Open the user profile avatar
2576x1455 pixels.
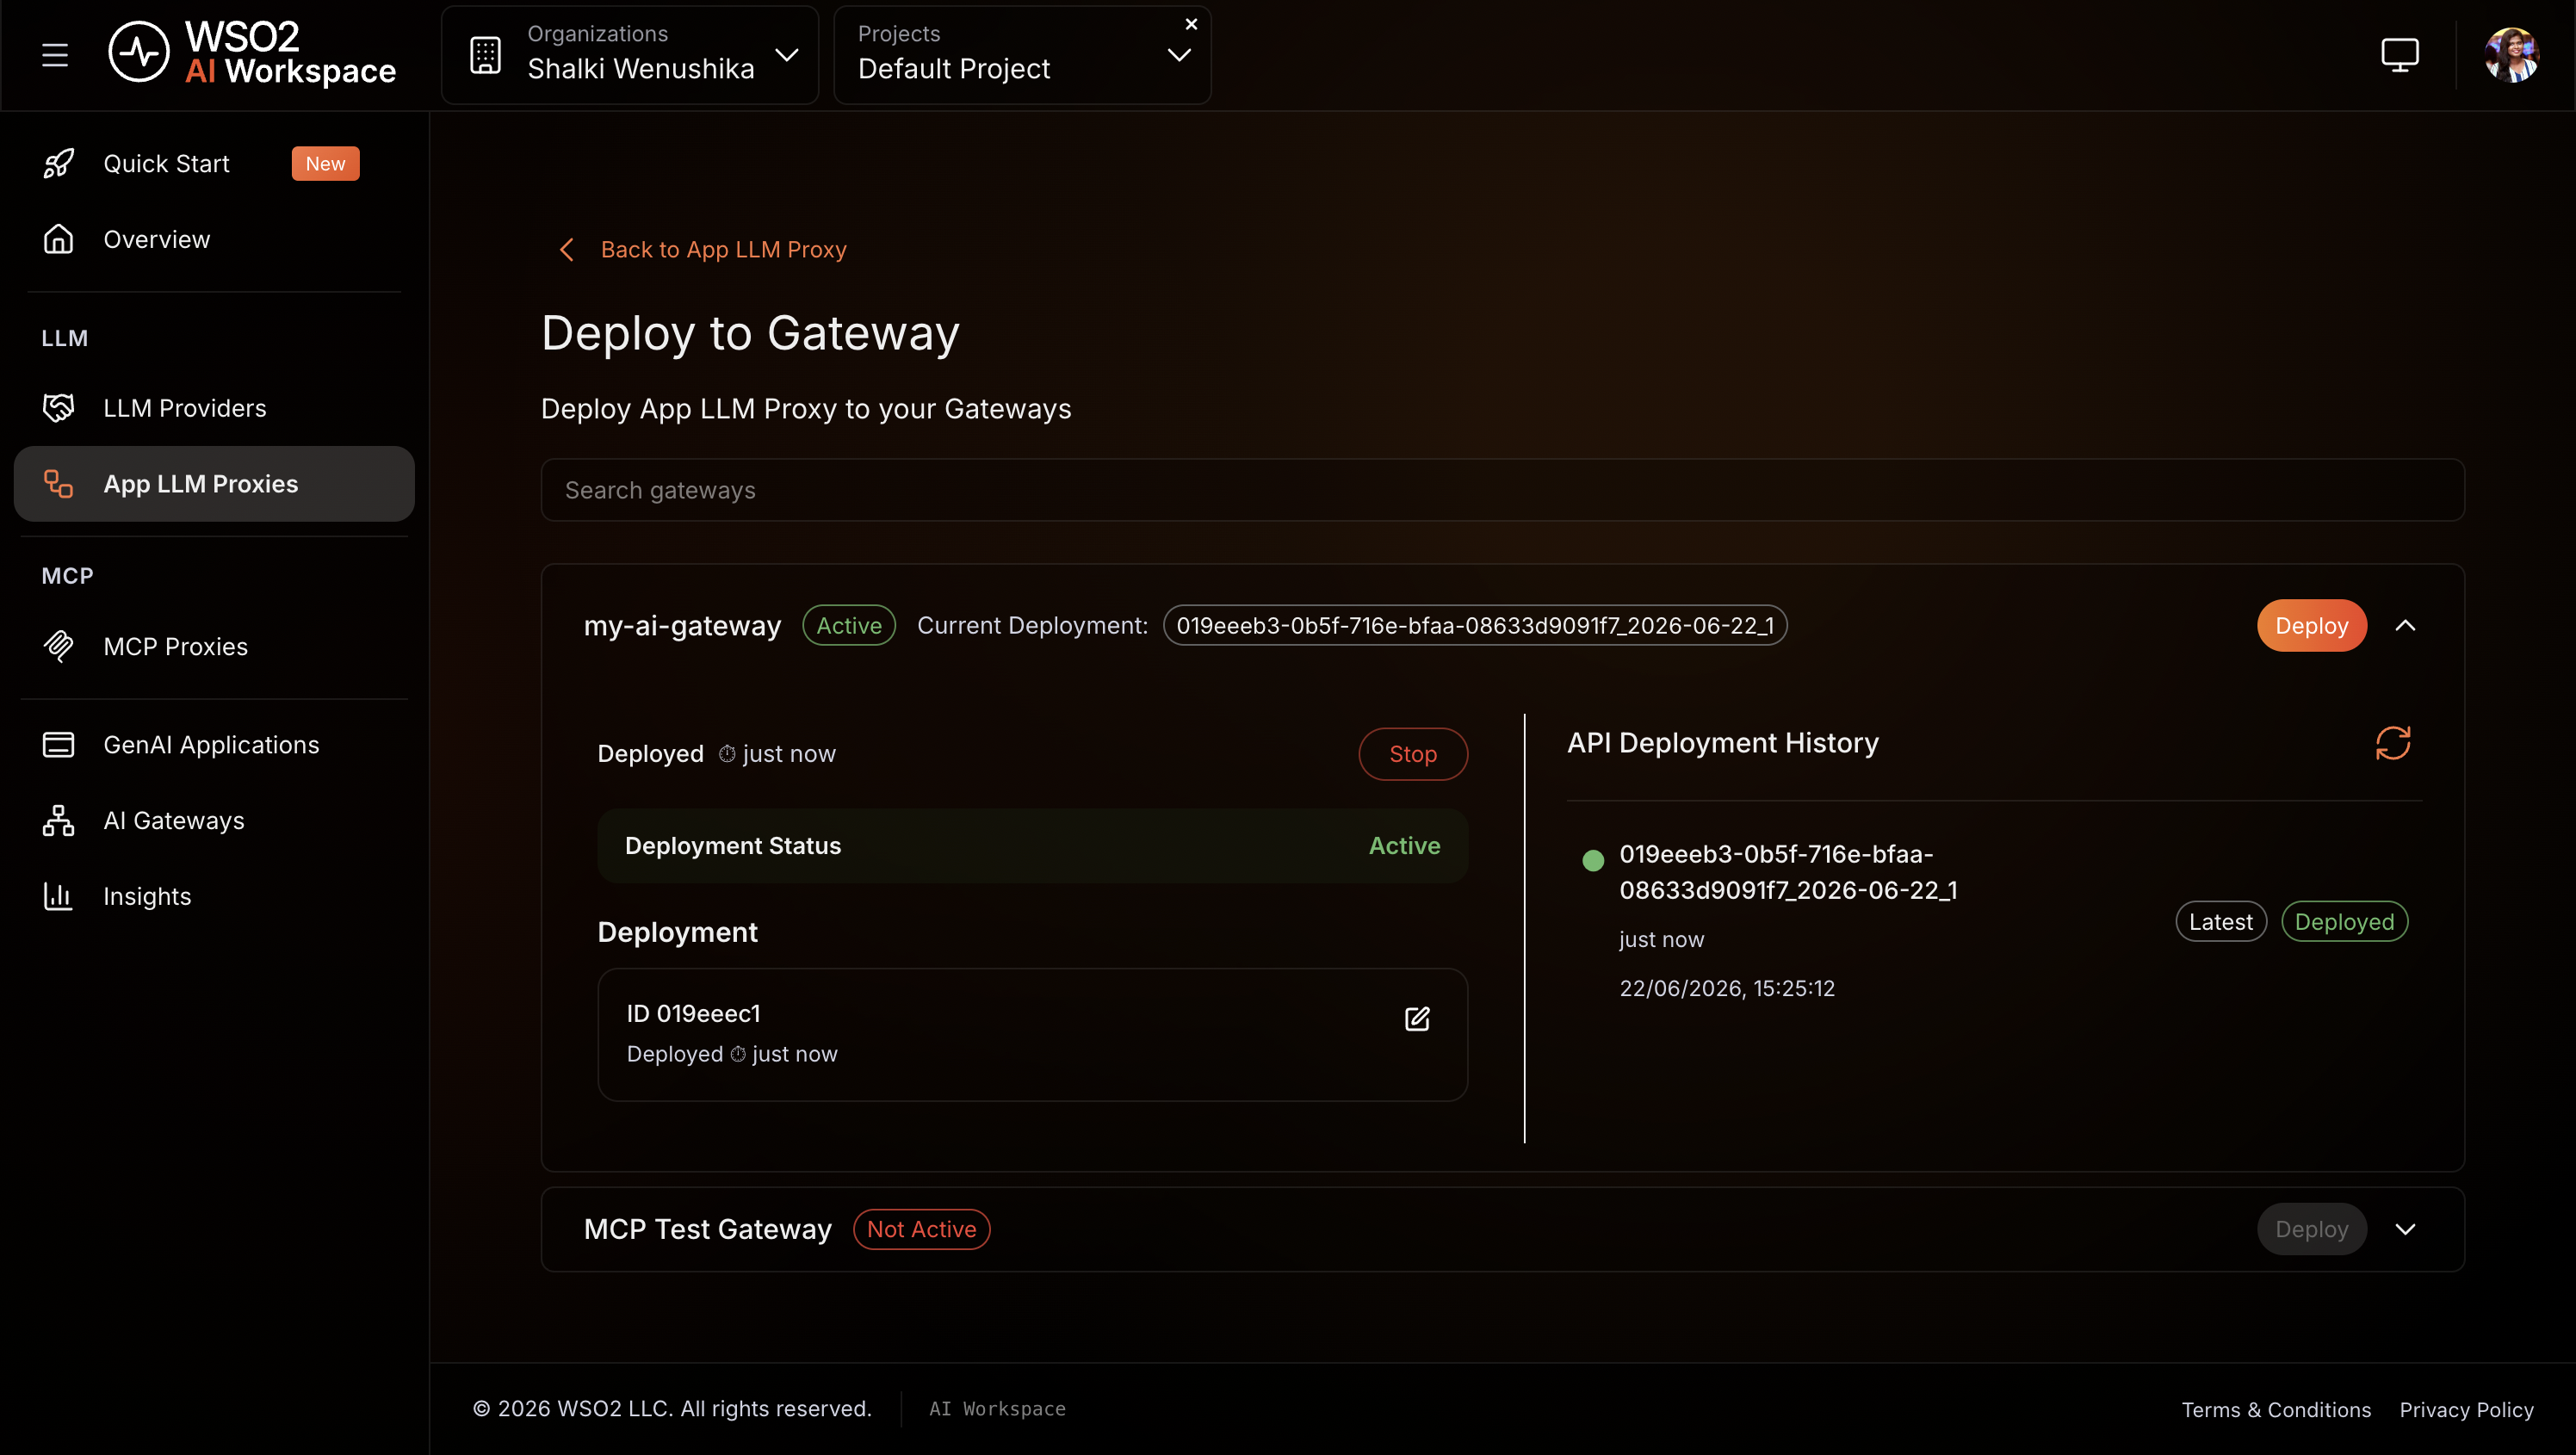2511,55
